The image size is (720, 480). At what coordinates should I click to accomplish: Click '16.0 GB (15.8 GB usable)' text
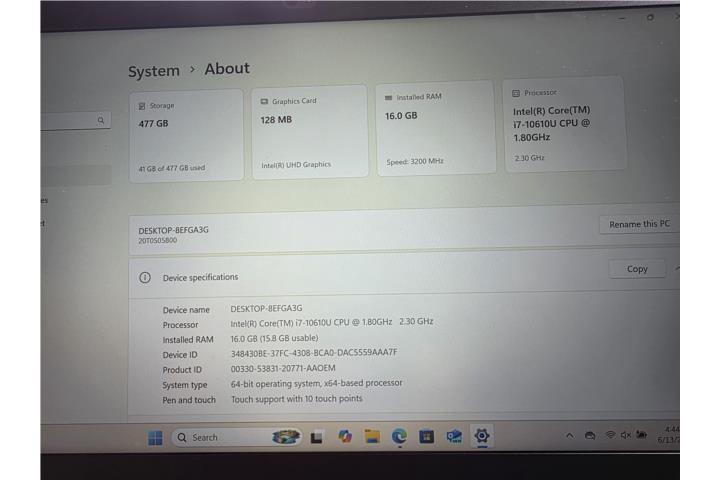tap(274, 338)
